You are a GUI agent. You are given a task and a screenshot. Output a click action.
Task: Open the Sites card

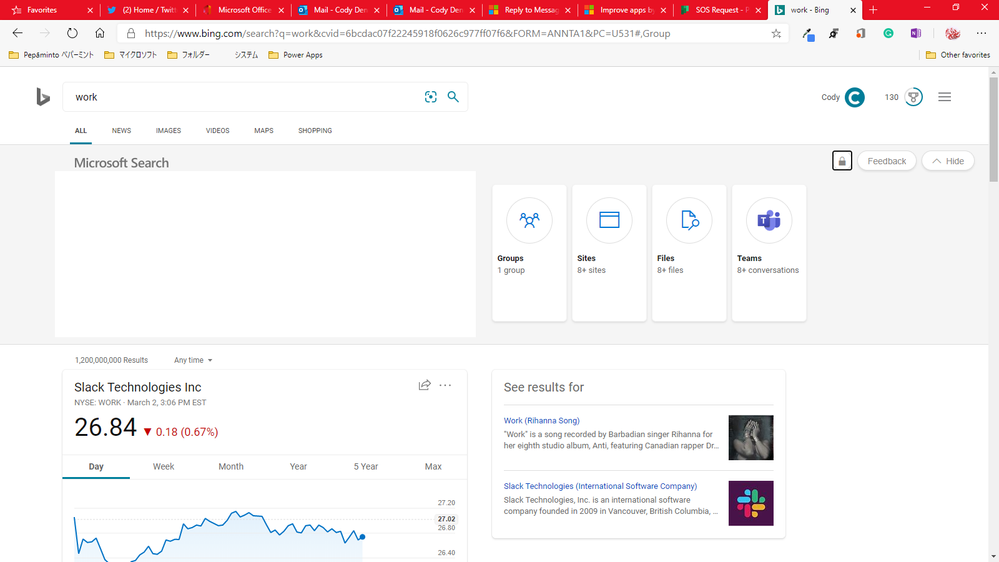609,253
